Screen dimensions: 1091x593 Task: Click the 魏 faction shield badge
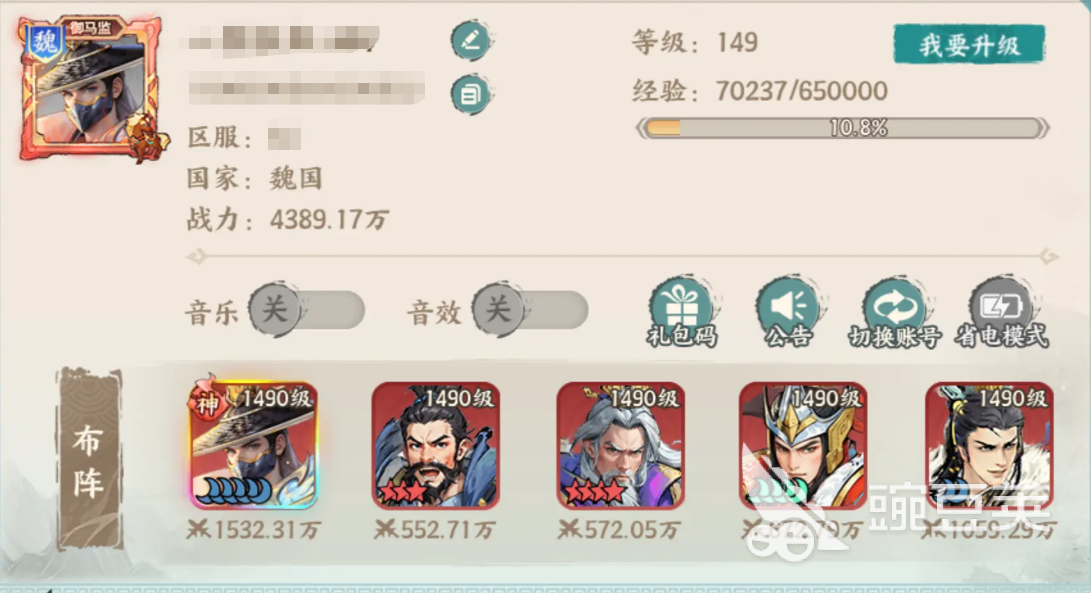pos(45,43)
